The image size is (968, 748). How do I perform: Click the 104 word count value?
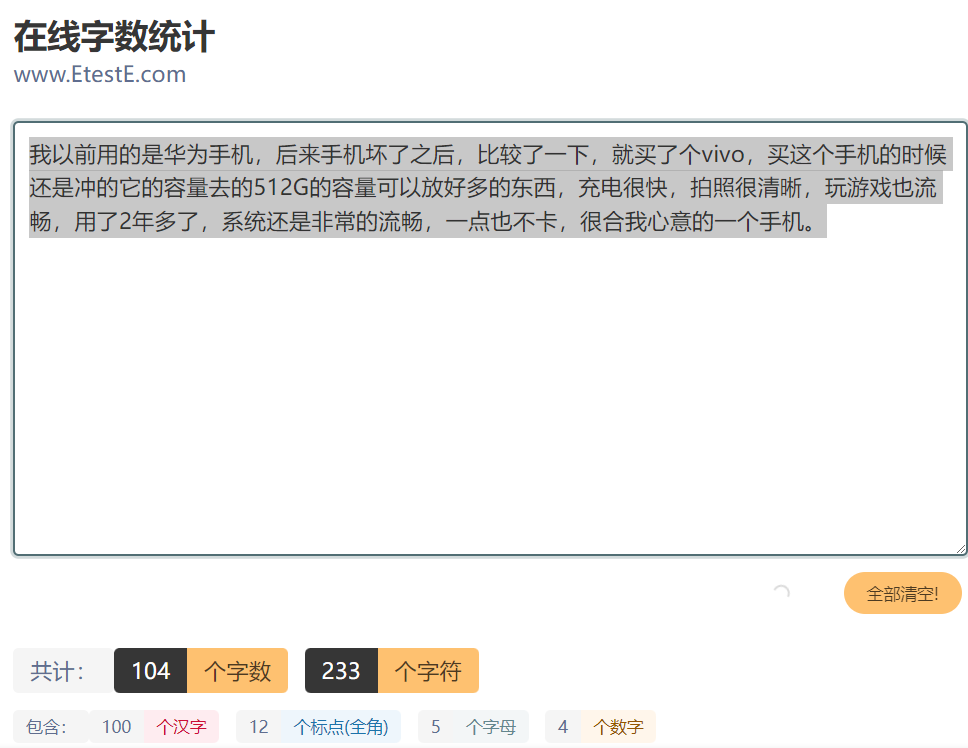point(151,671)
